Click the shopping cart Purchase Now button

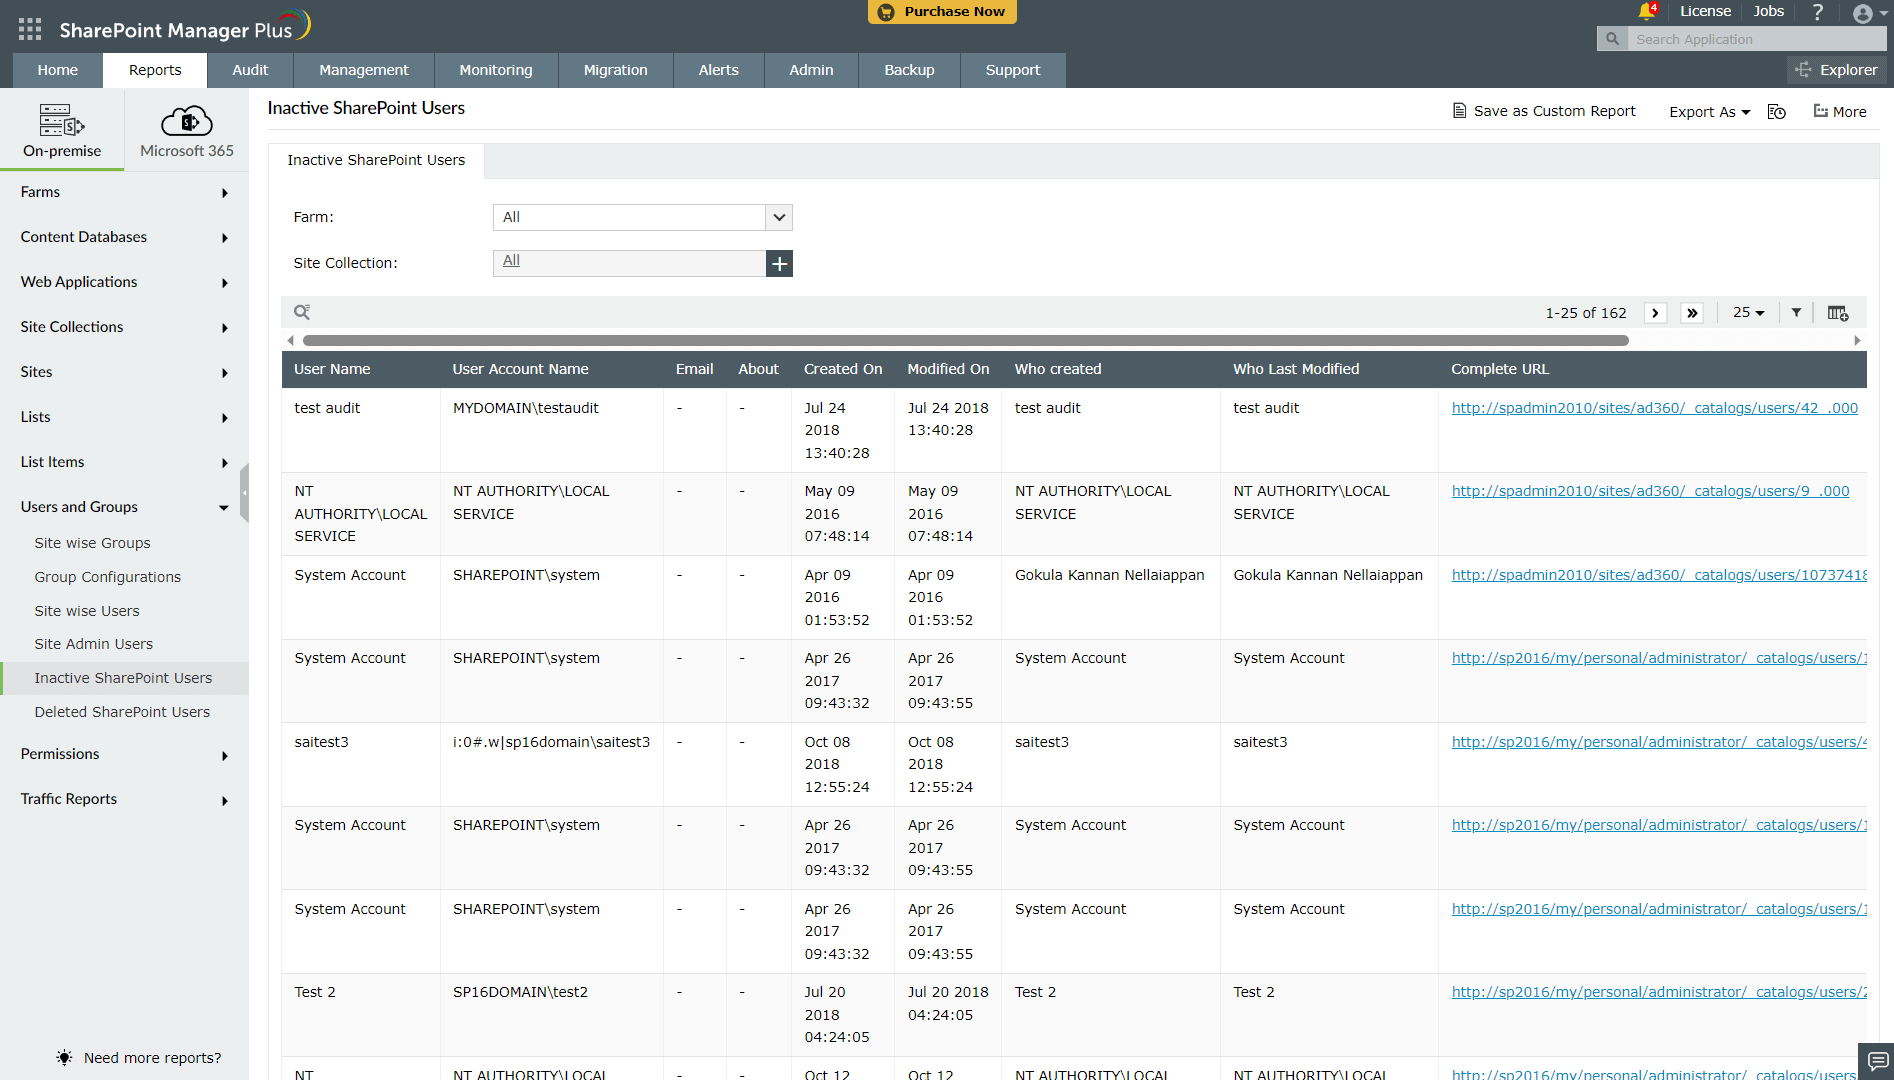click(942, 12)
